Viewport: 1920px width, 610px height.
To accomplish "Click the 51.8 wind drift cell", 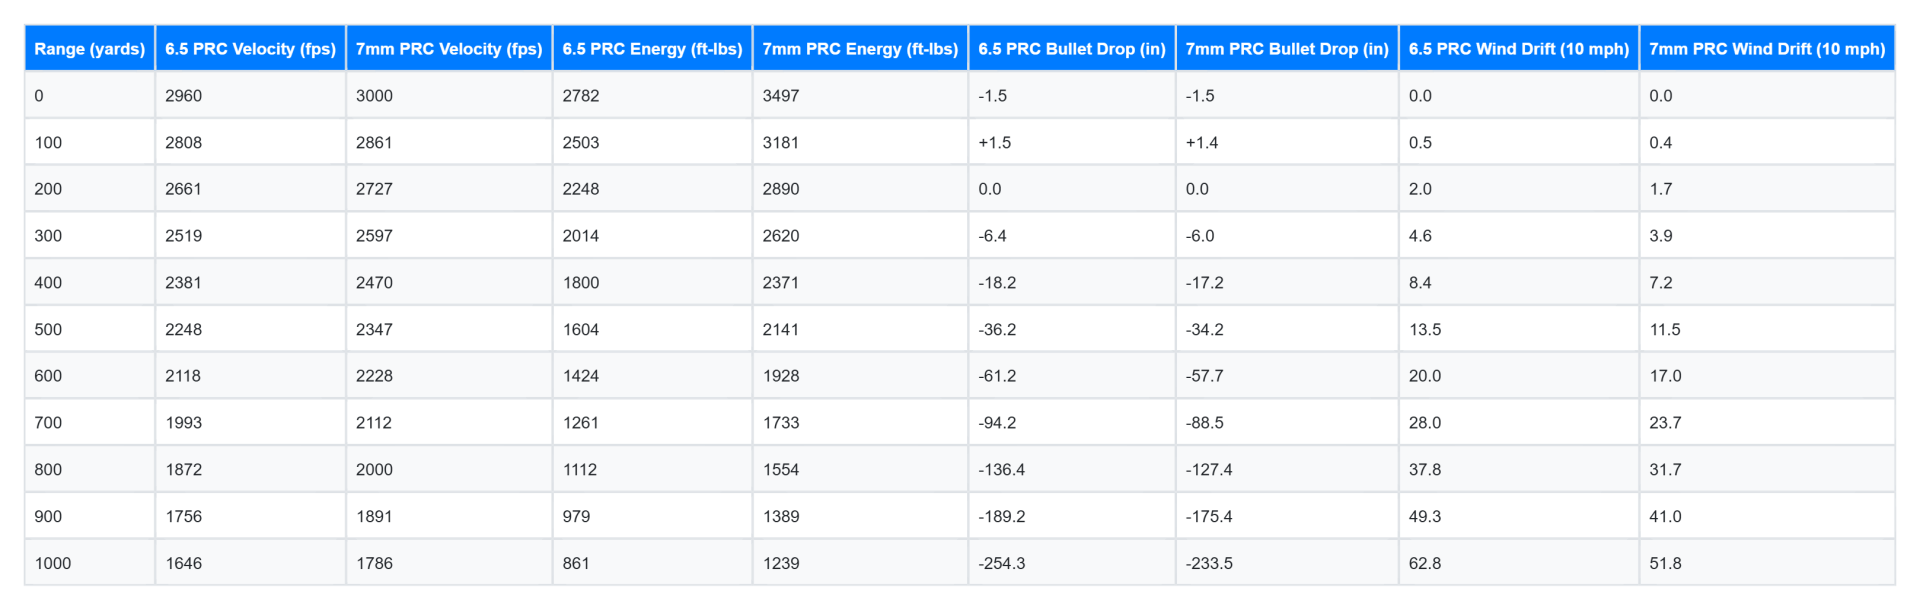I will [1767, 563].
